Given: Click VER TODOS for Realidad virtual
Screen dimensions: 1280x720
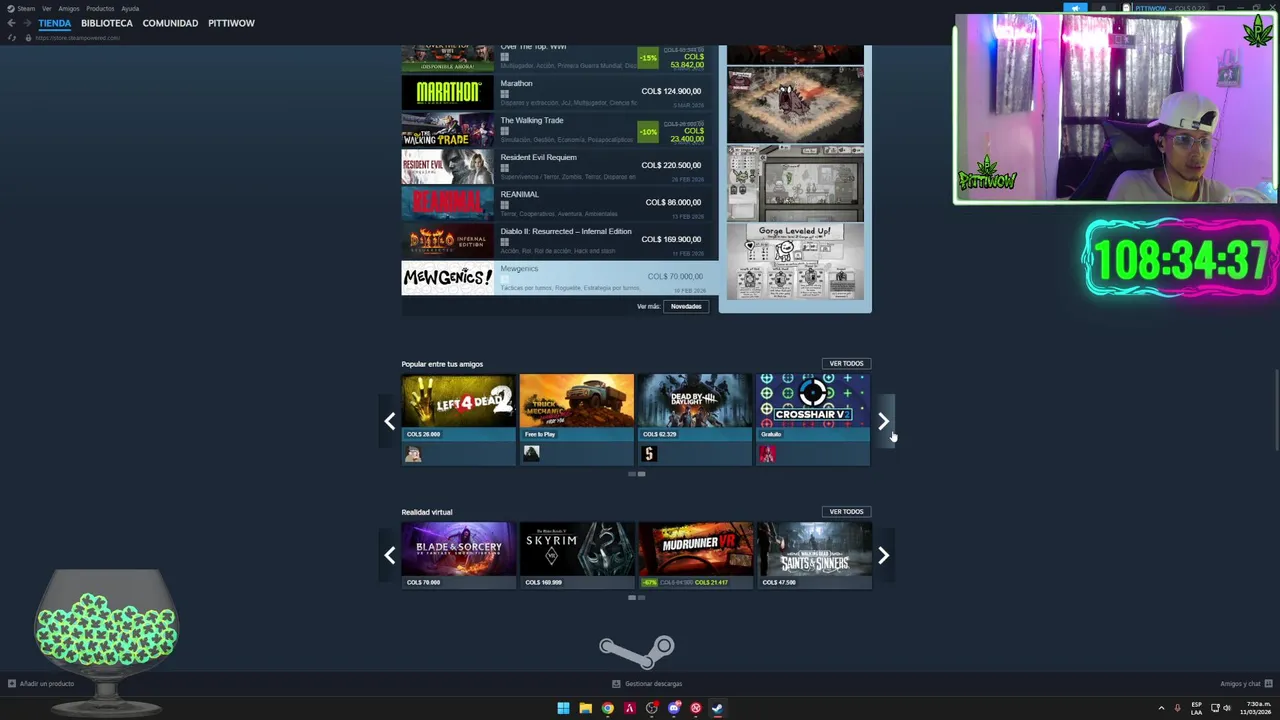Looking at the screenshot, I should [x=846, y=512].
